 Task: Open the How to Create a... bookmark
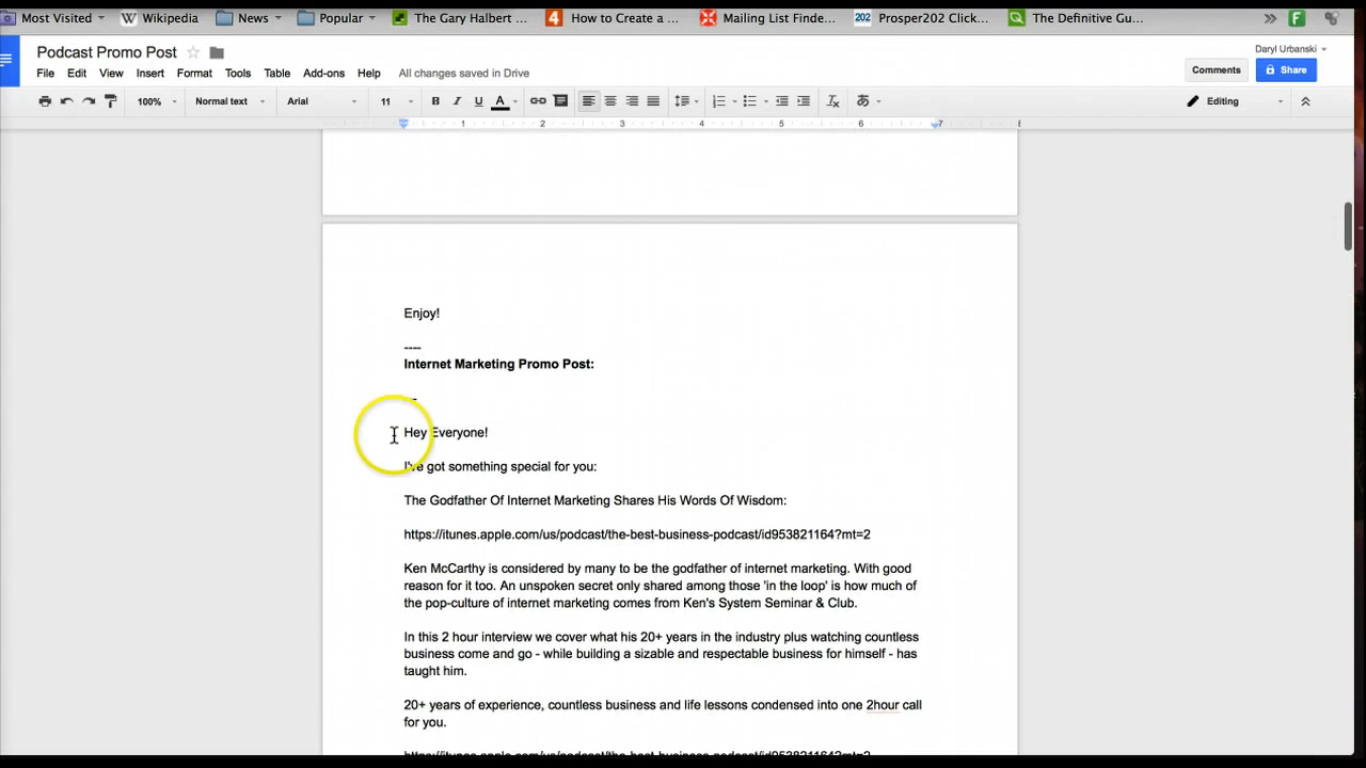coord(612,18)
